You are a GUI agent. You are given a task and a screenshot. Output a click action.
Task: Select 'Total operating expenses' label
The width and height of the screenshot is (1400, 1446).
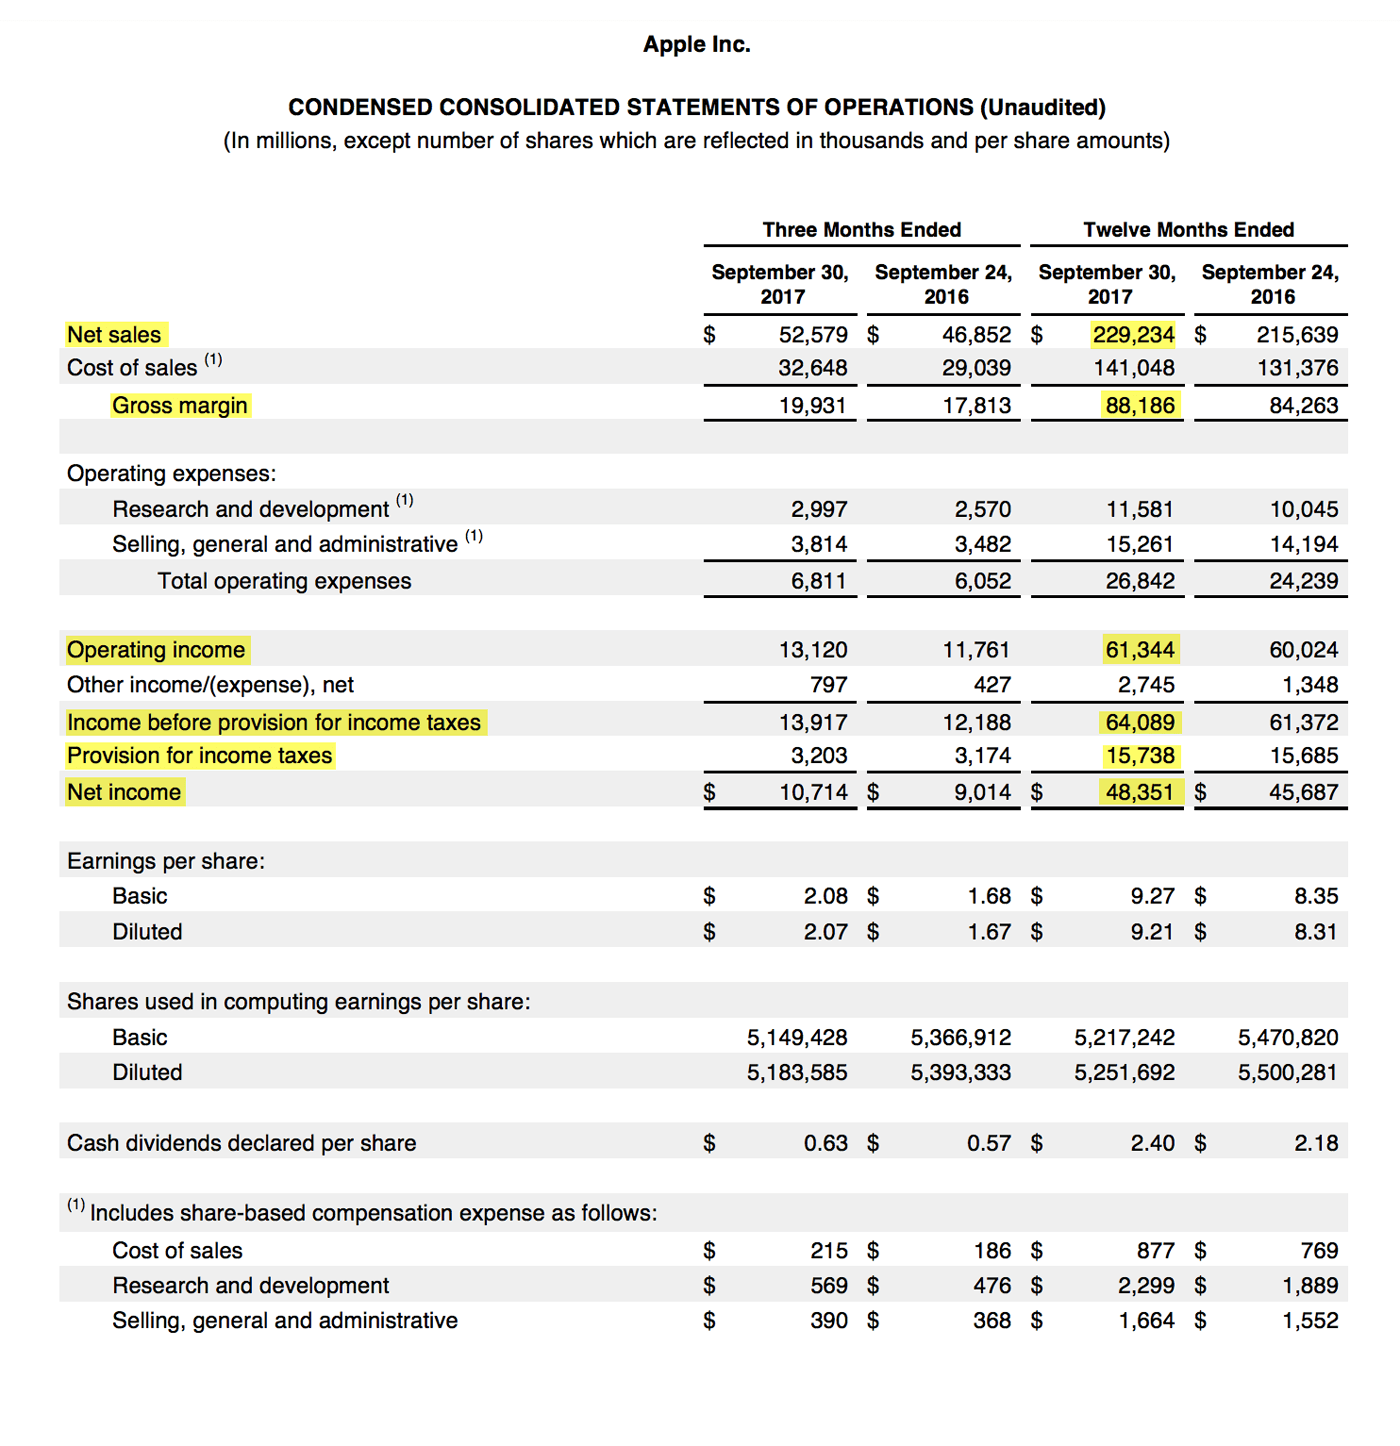284,581
